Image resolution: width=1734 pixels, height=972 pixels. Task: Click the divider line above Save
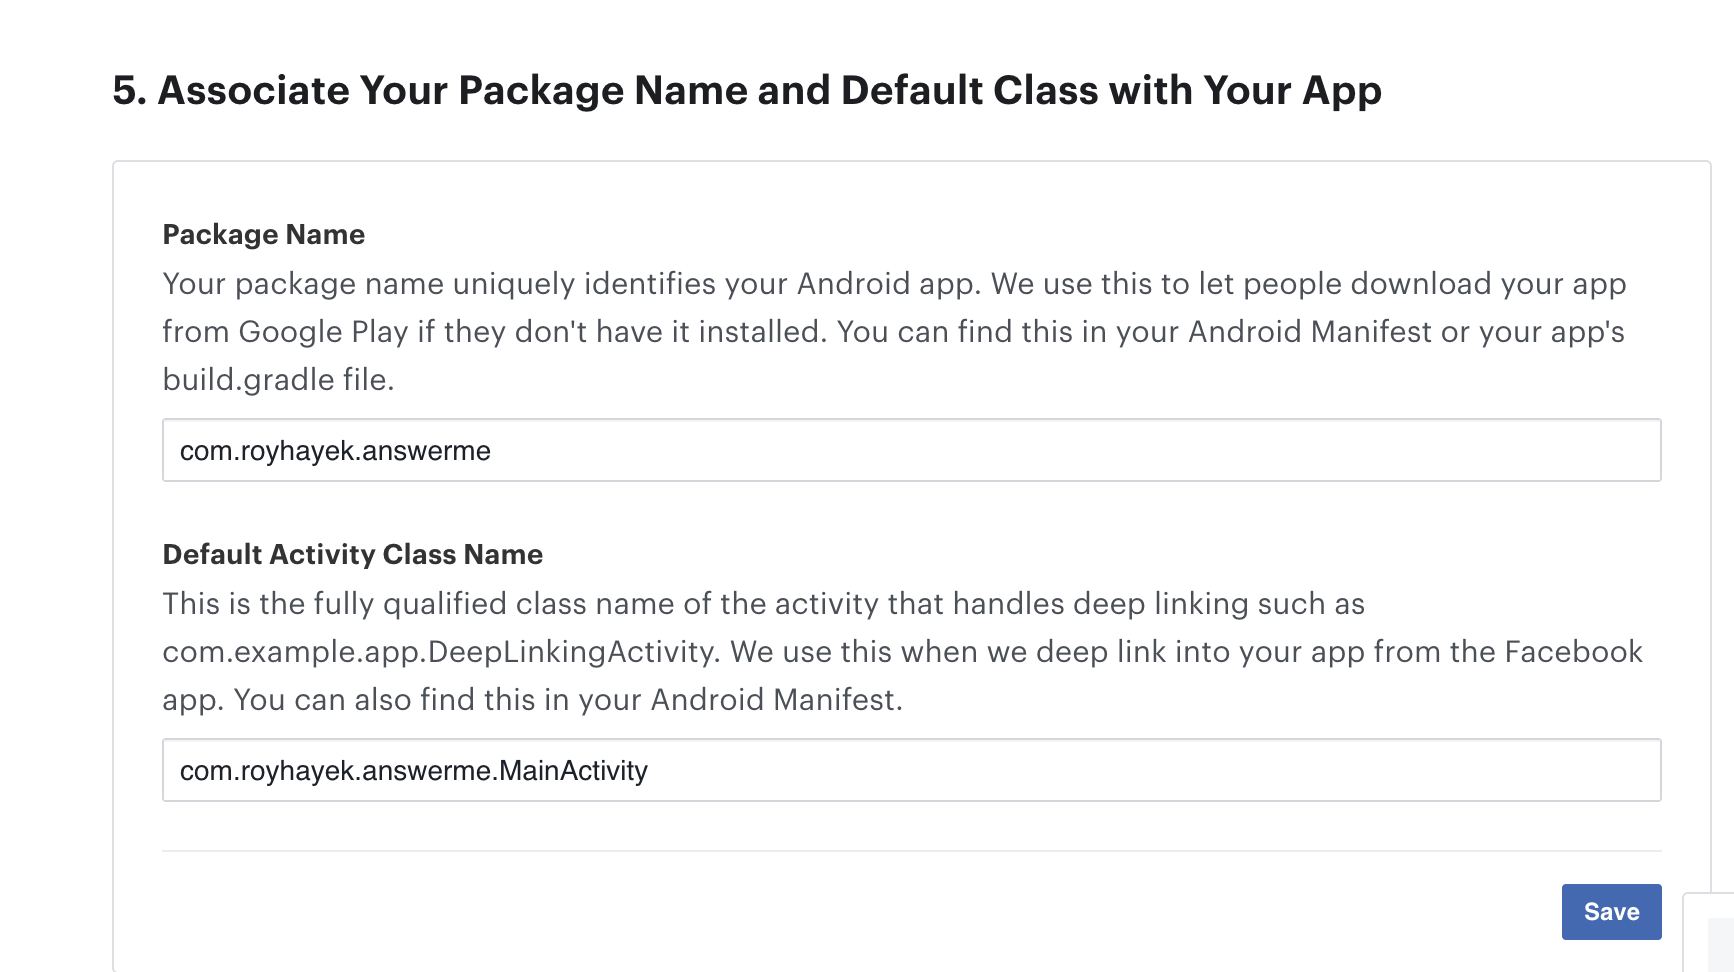tap(911, 851)
